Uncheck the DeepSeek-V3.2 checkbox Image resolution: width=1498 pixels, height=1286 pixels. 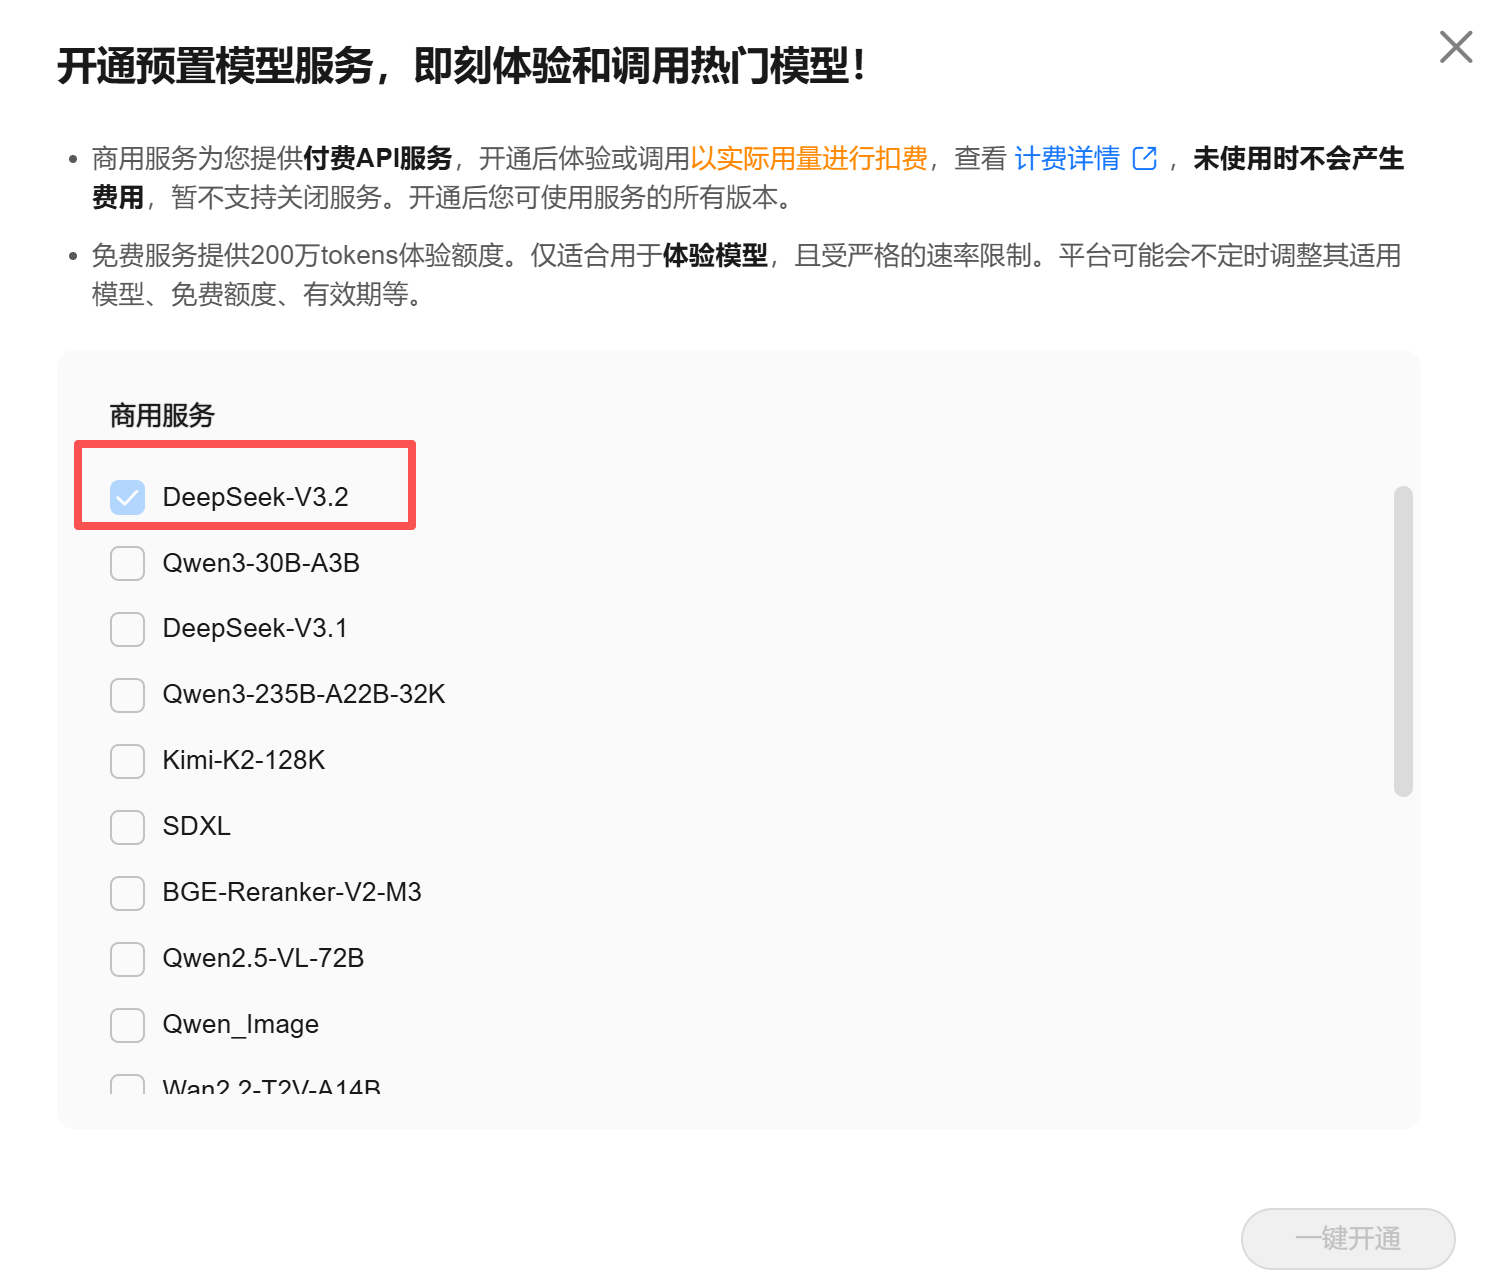[x=127, y=497]
